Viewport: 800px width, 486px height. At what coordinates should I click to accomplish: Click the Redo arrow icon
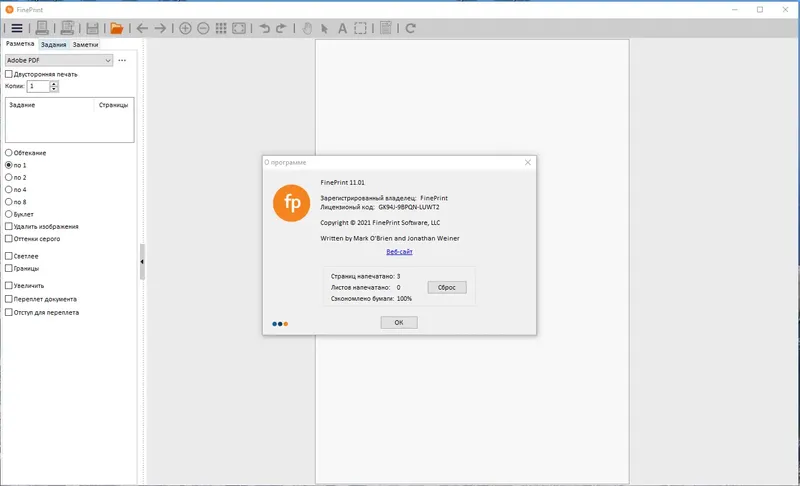(281, 29)
